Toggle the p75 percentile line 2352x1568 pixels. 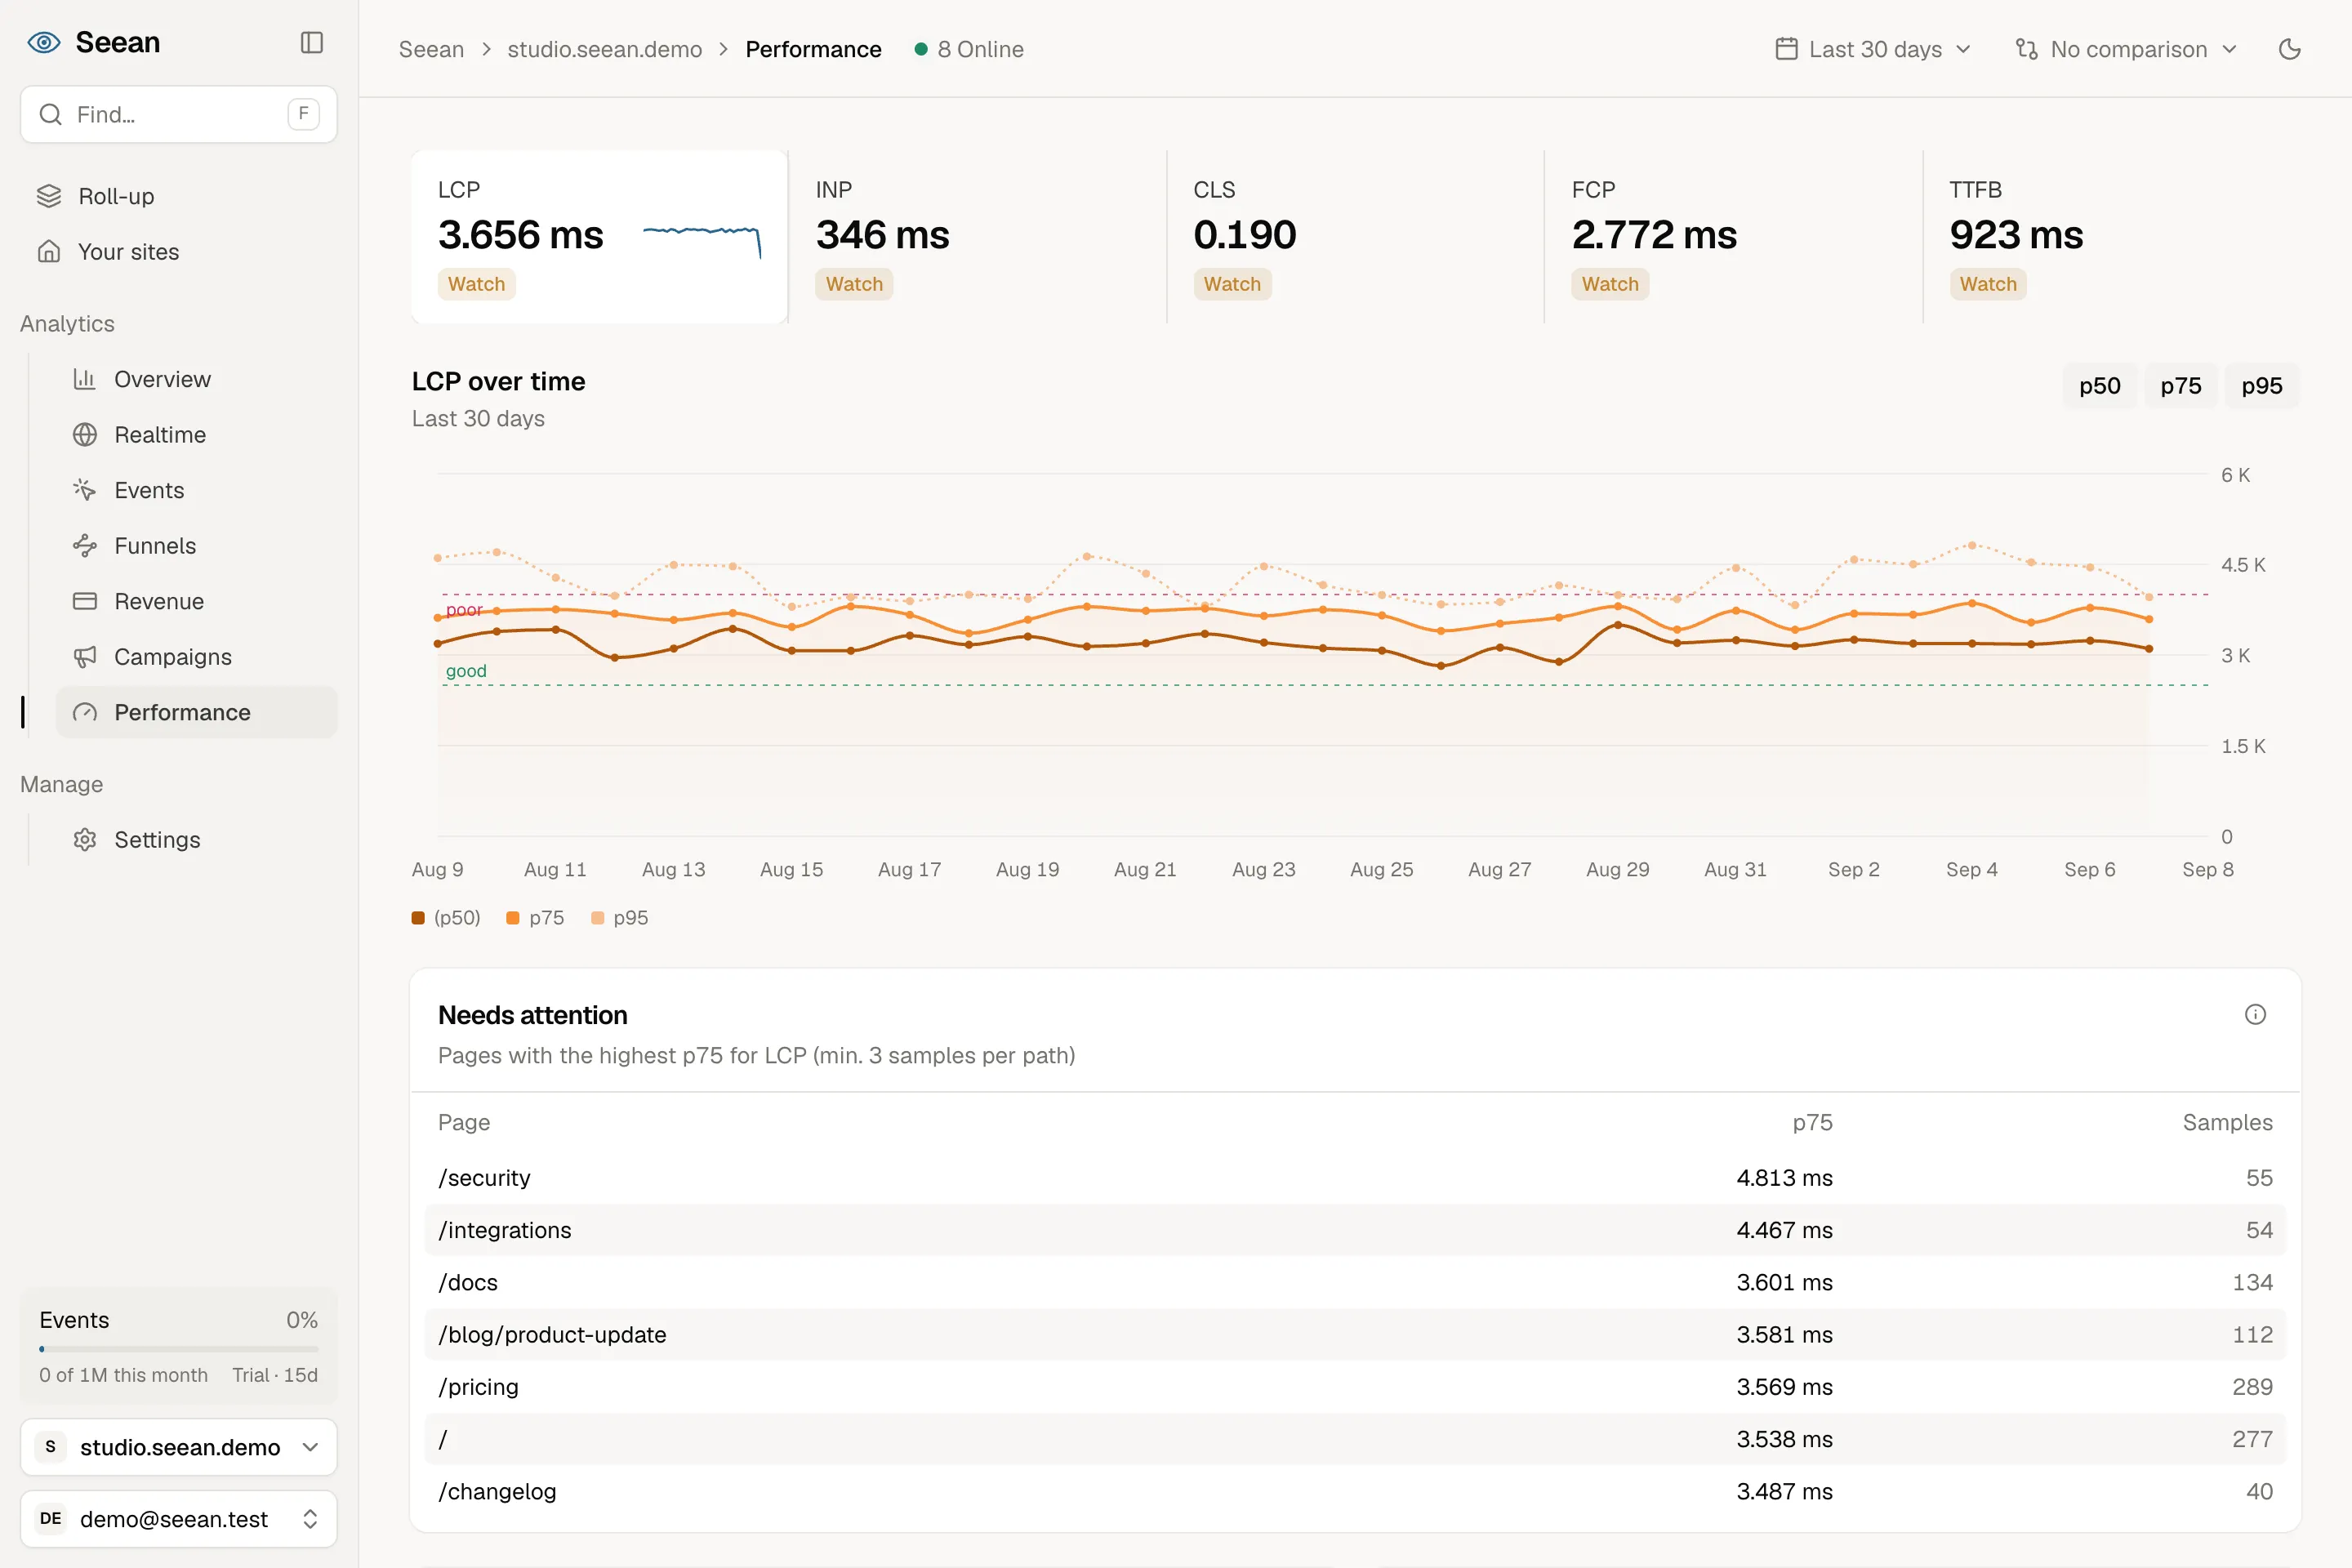pos(2180,386)
